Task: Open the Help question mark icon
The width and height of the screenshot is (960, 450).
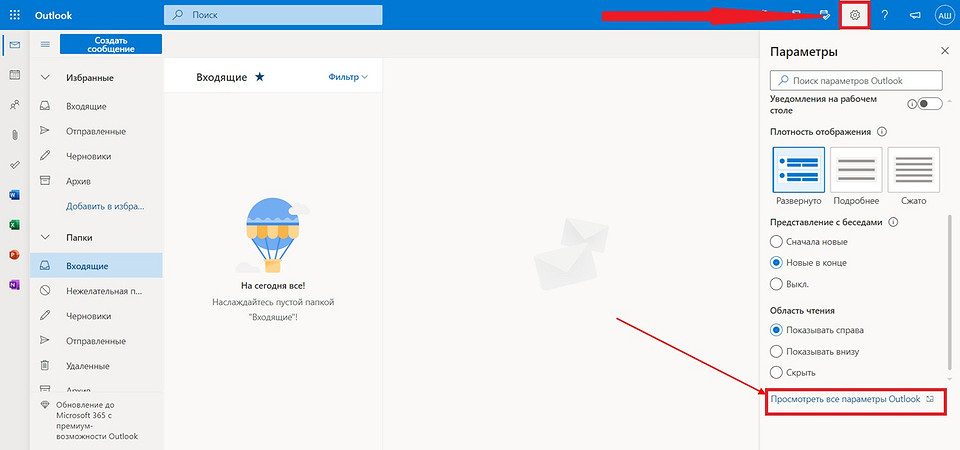Action: pos(885,15)
